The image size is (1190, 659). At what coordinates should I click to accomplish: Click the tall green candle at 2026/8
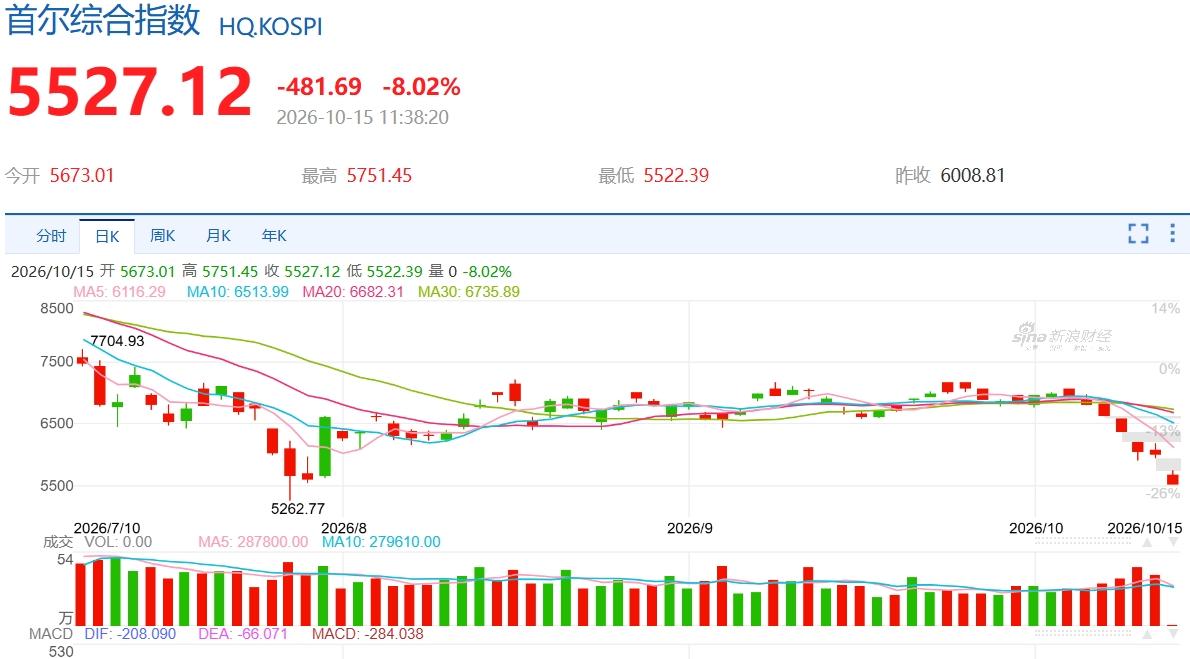[x=325, y=446]
